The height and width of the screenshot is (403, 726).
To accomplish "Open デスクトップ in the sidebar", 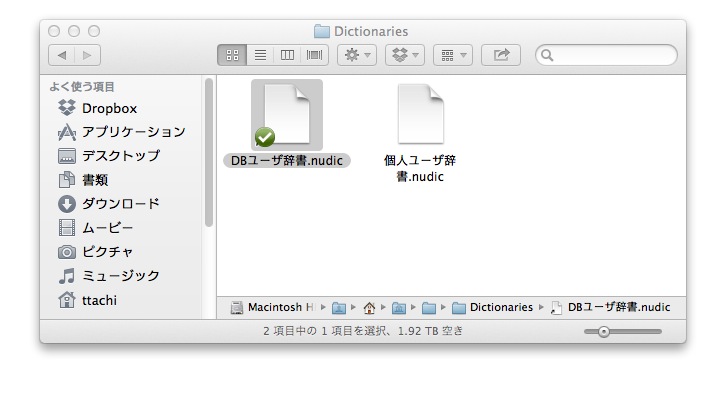I will [x=120, y=156].
